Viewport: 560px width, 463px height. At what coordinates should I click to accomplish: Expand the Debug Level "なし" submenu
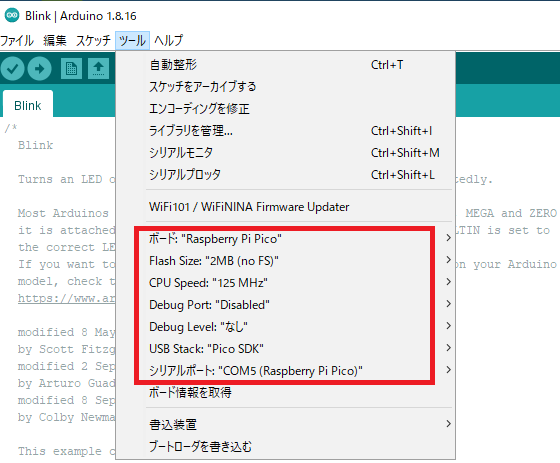pyautogui.click(x=285, y=327)
